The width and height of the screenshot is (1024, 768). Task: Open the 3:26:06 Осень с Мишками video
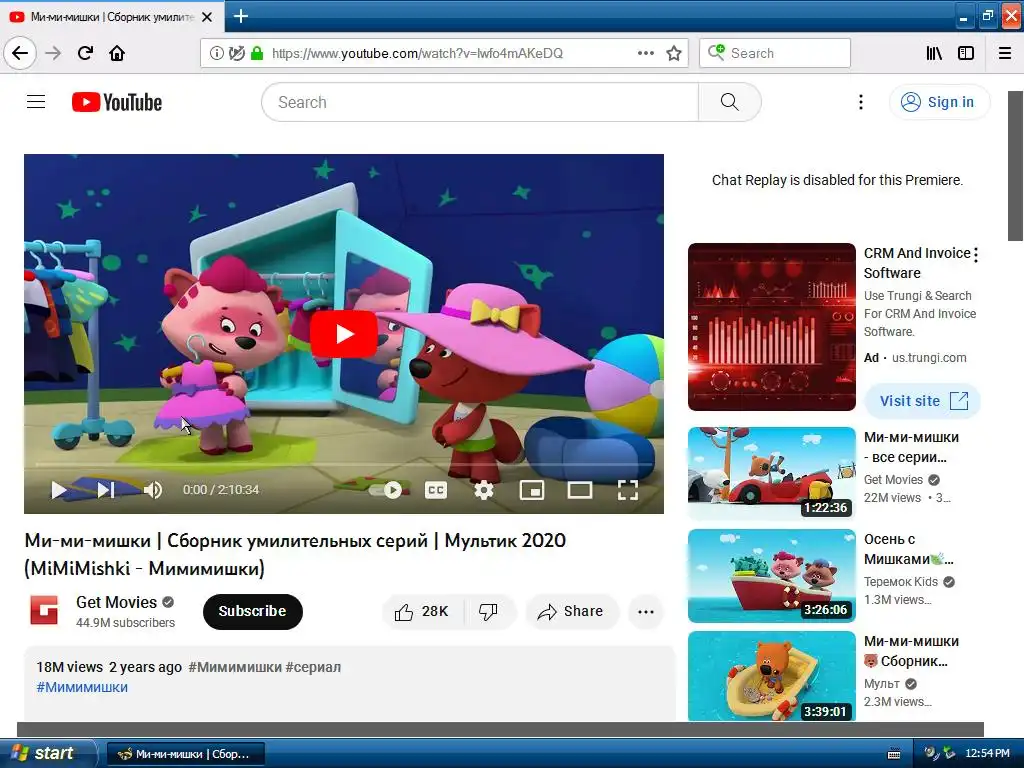click(x=771, y=575)
